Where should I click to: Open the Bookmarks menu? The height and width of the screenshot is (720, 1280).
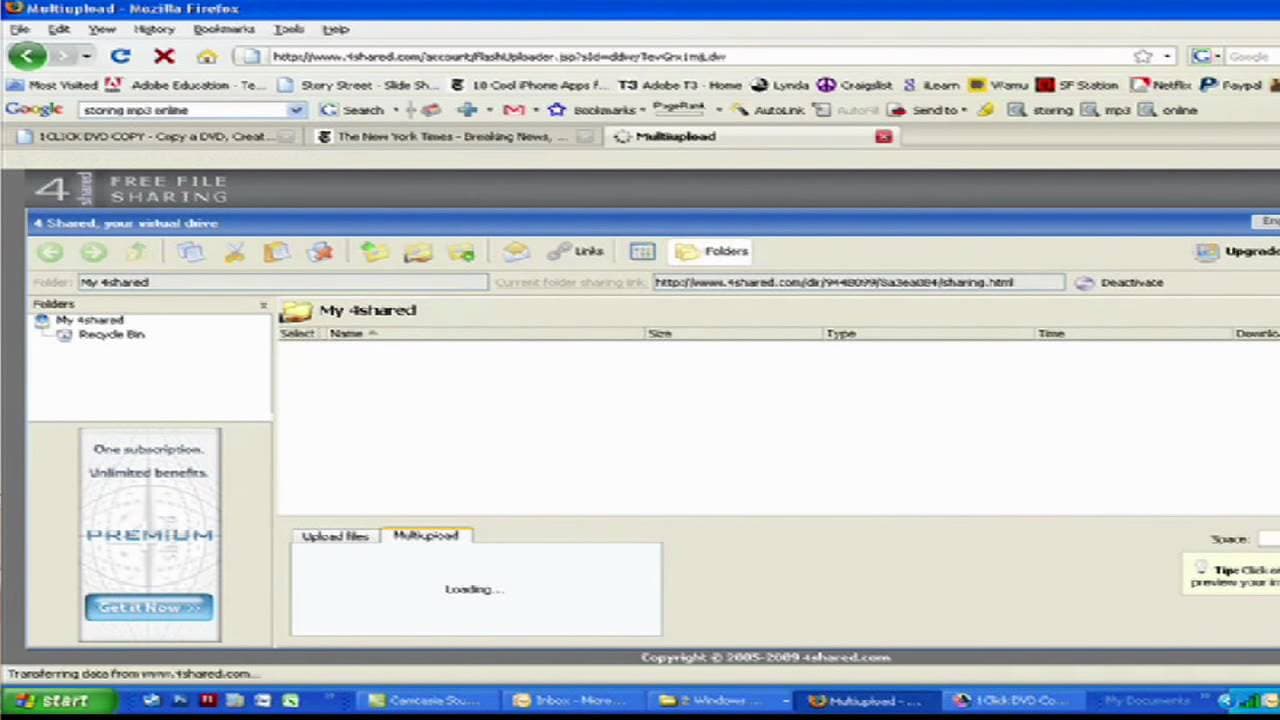click(x=224, y=30)
